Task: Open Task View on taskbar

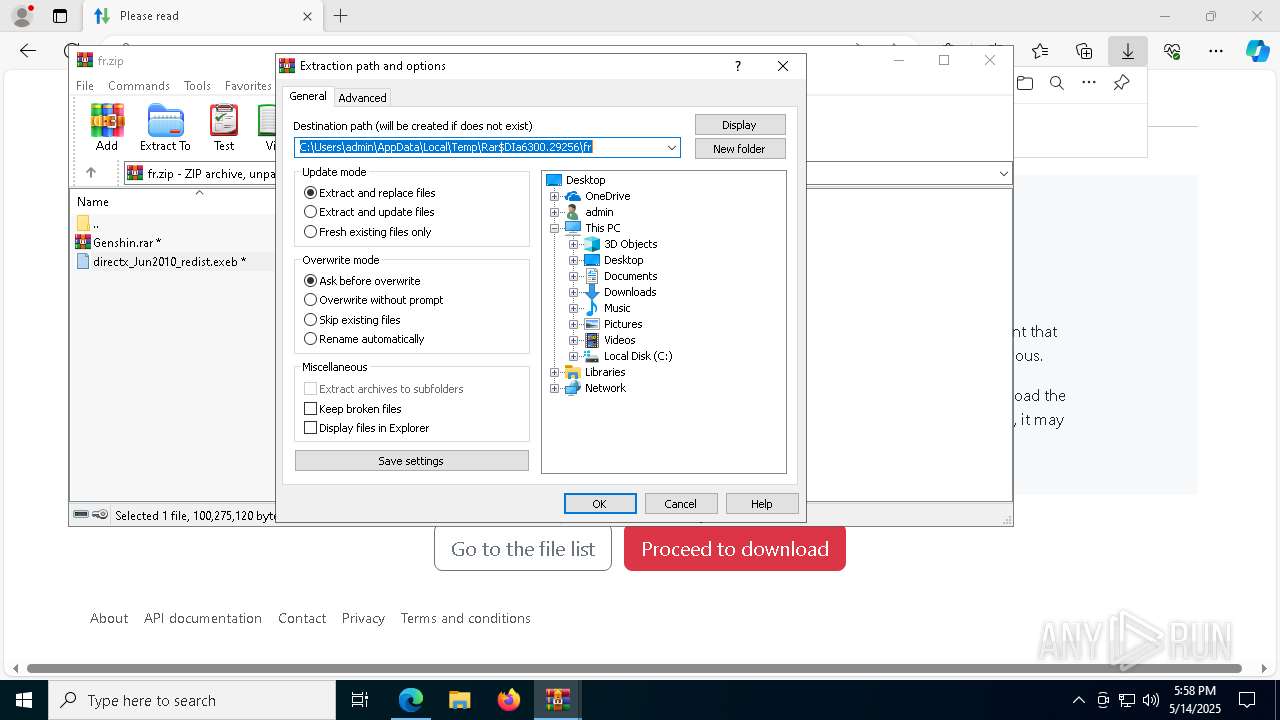Action: click(360, 700)
